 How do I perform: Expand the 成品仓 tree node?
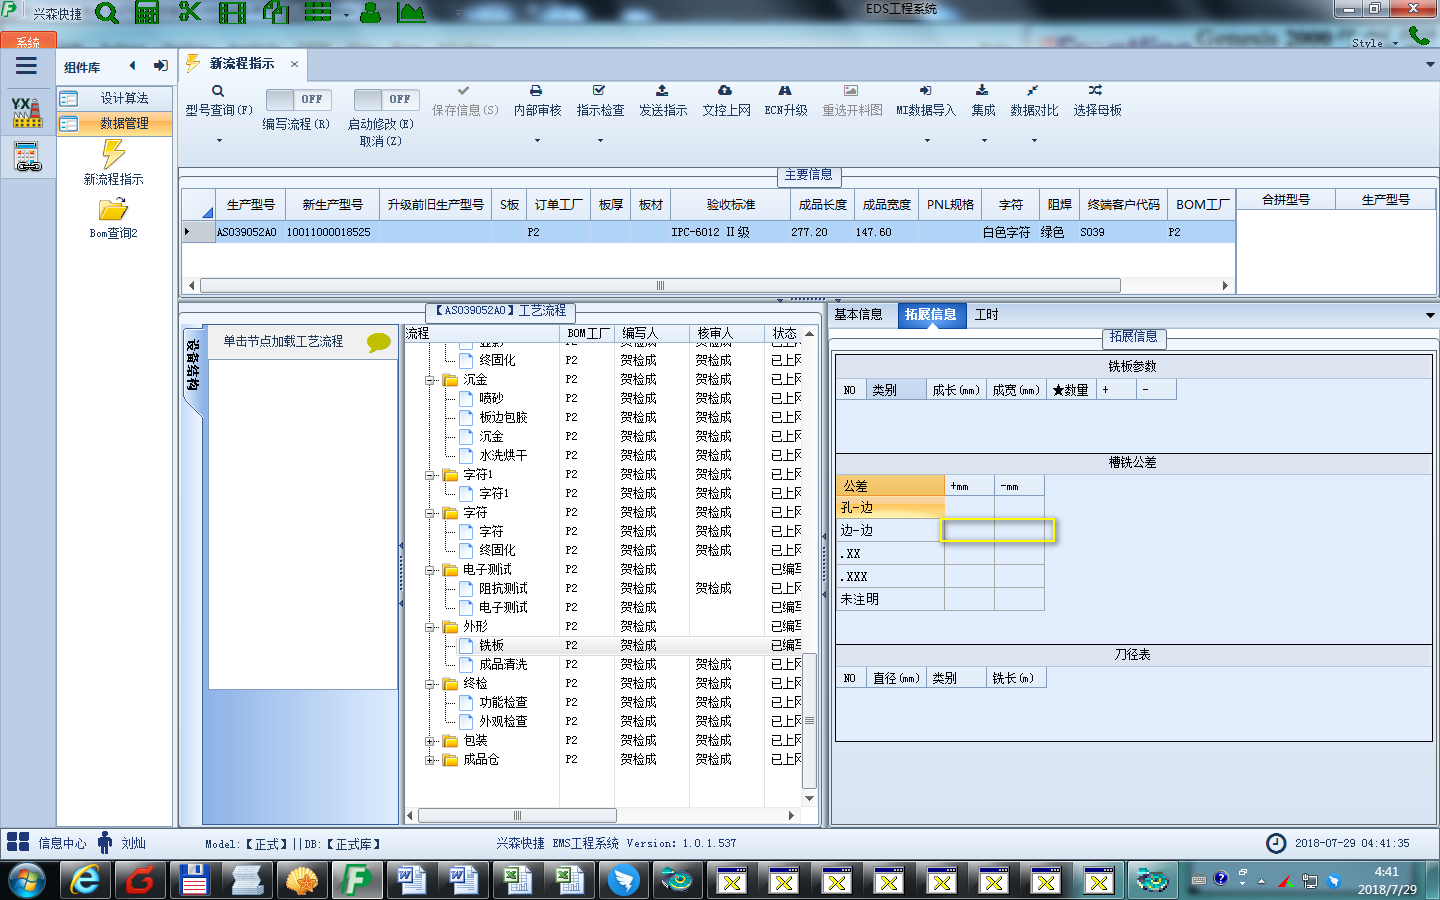(x=430, y=760)
